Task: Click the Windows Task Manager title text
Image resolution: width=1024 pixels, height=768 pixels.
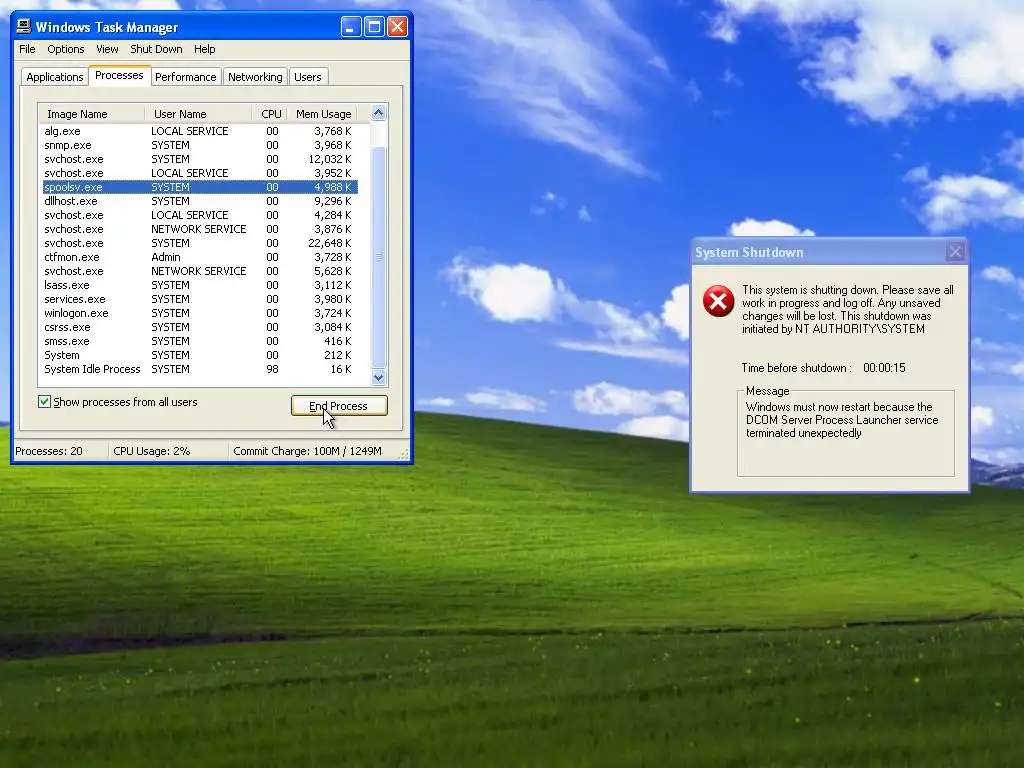Action: [106, 27]
